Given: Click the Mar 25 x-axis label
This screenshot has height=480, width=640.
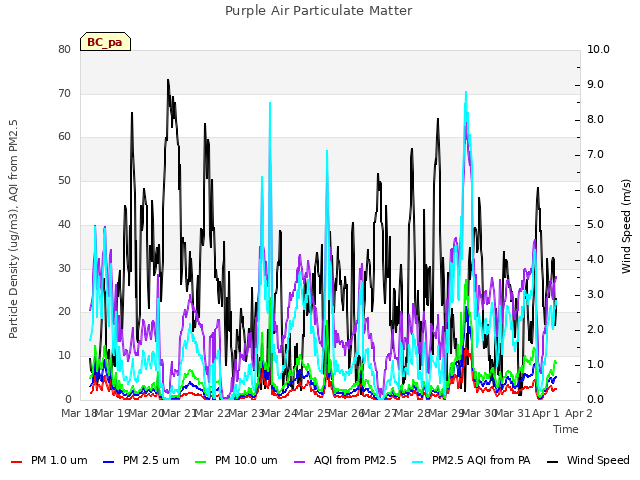Looking at the screenshot, I should tap(312, 413).
